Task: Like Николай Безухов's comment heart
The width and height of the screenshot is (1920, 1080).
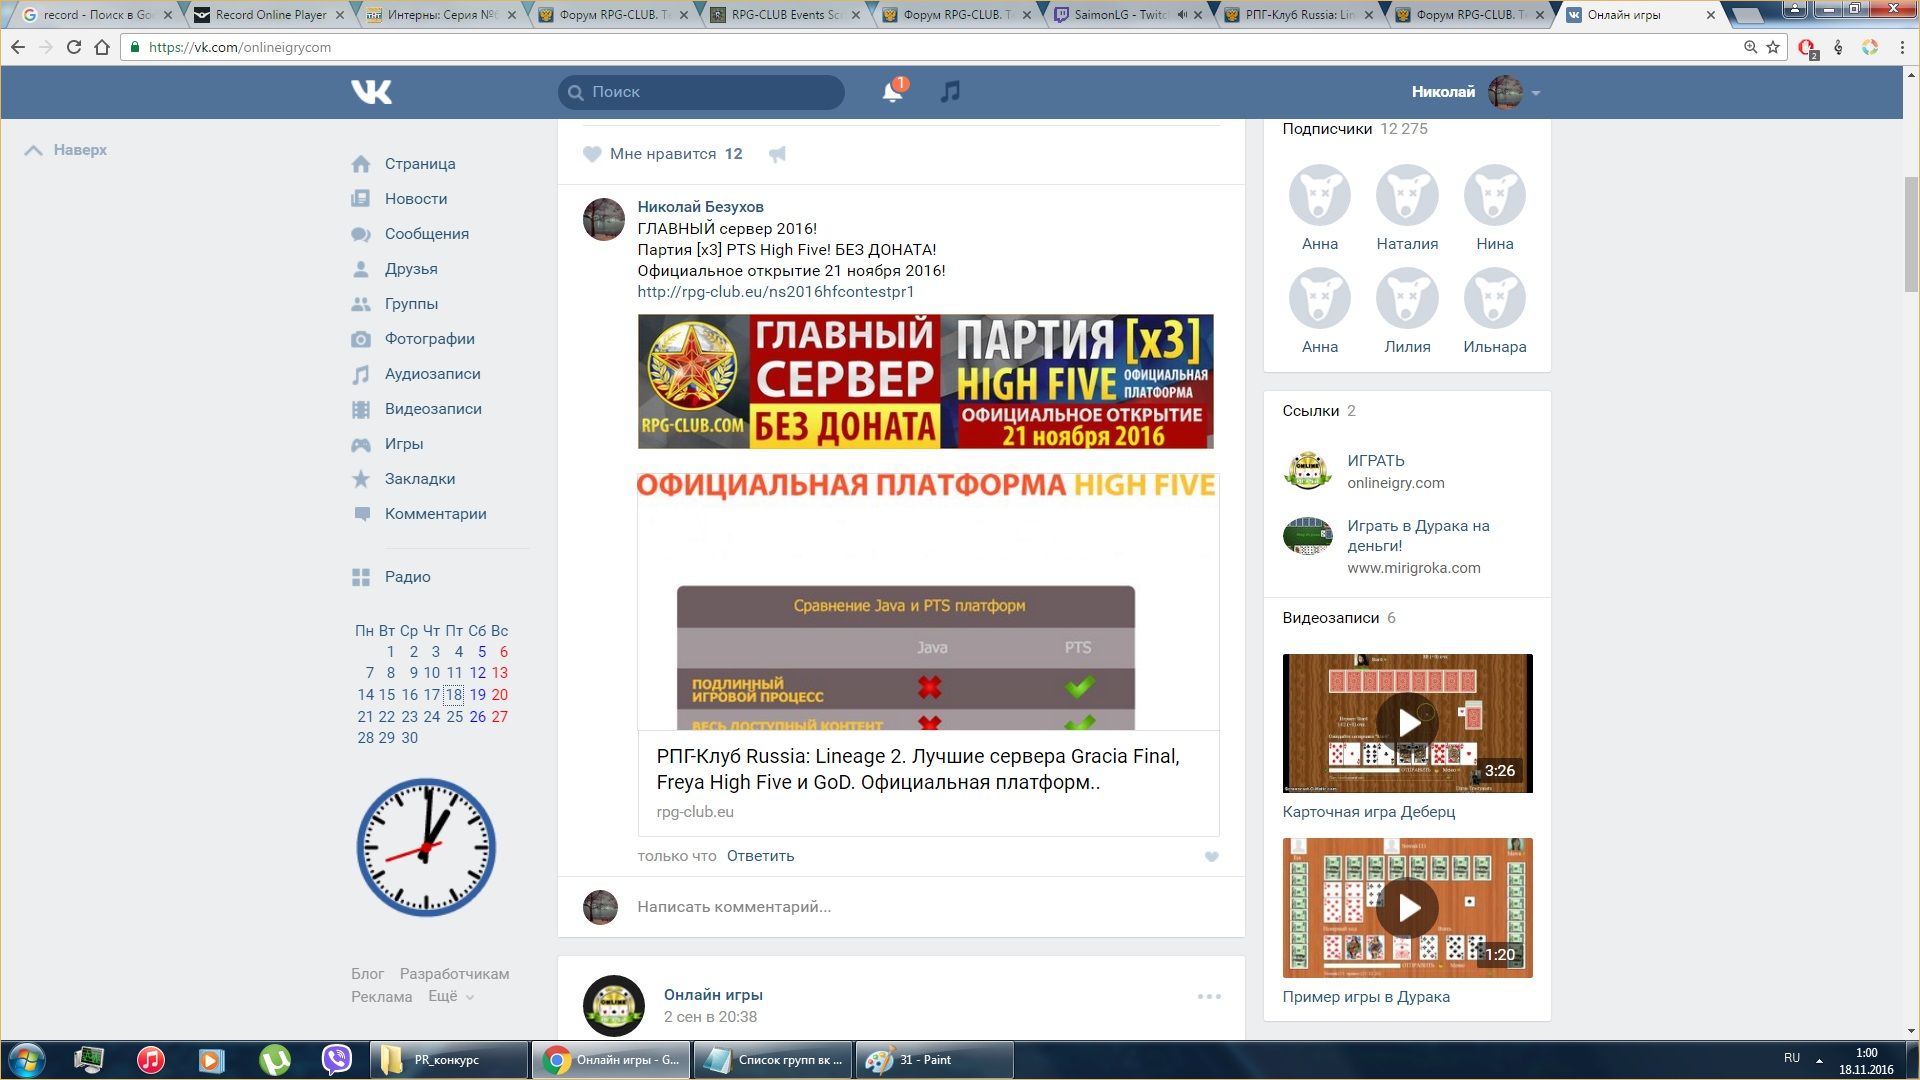Action: click(x=1211, y=857)
